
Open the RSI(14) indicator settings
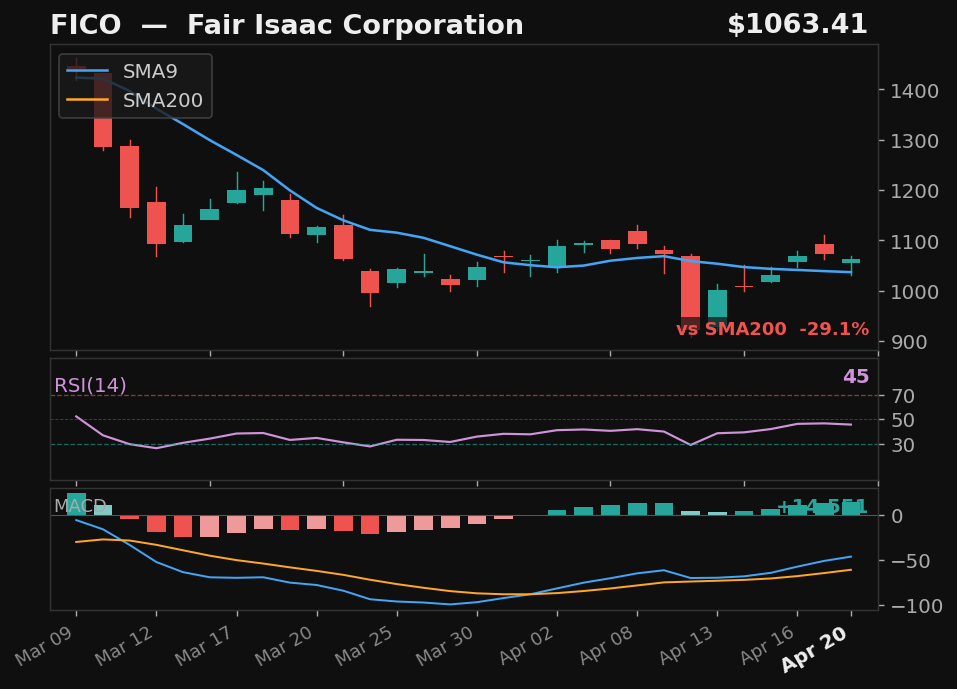coord(90,384)
